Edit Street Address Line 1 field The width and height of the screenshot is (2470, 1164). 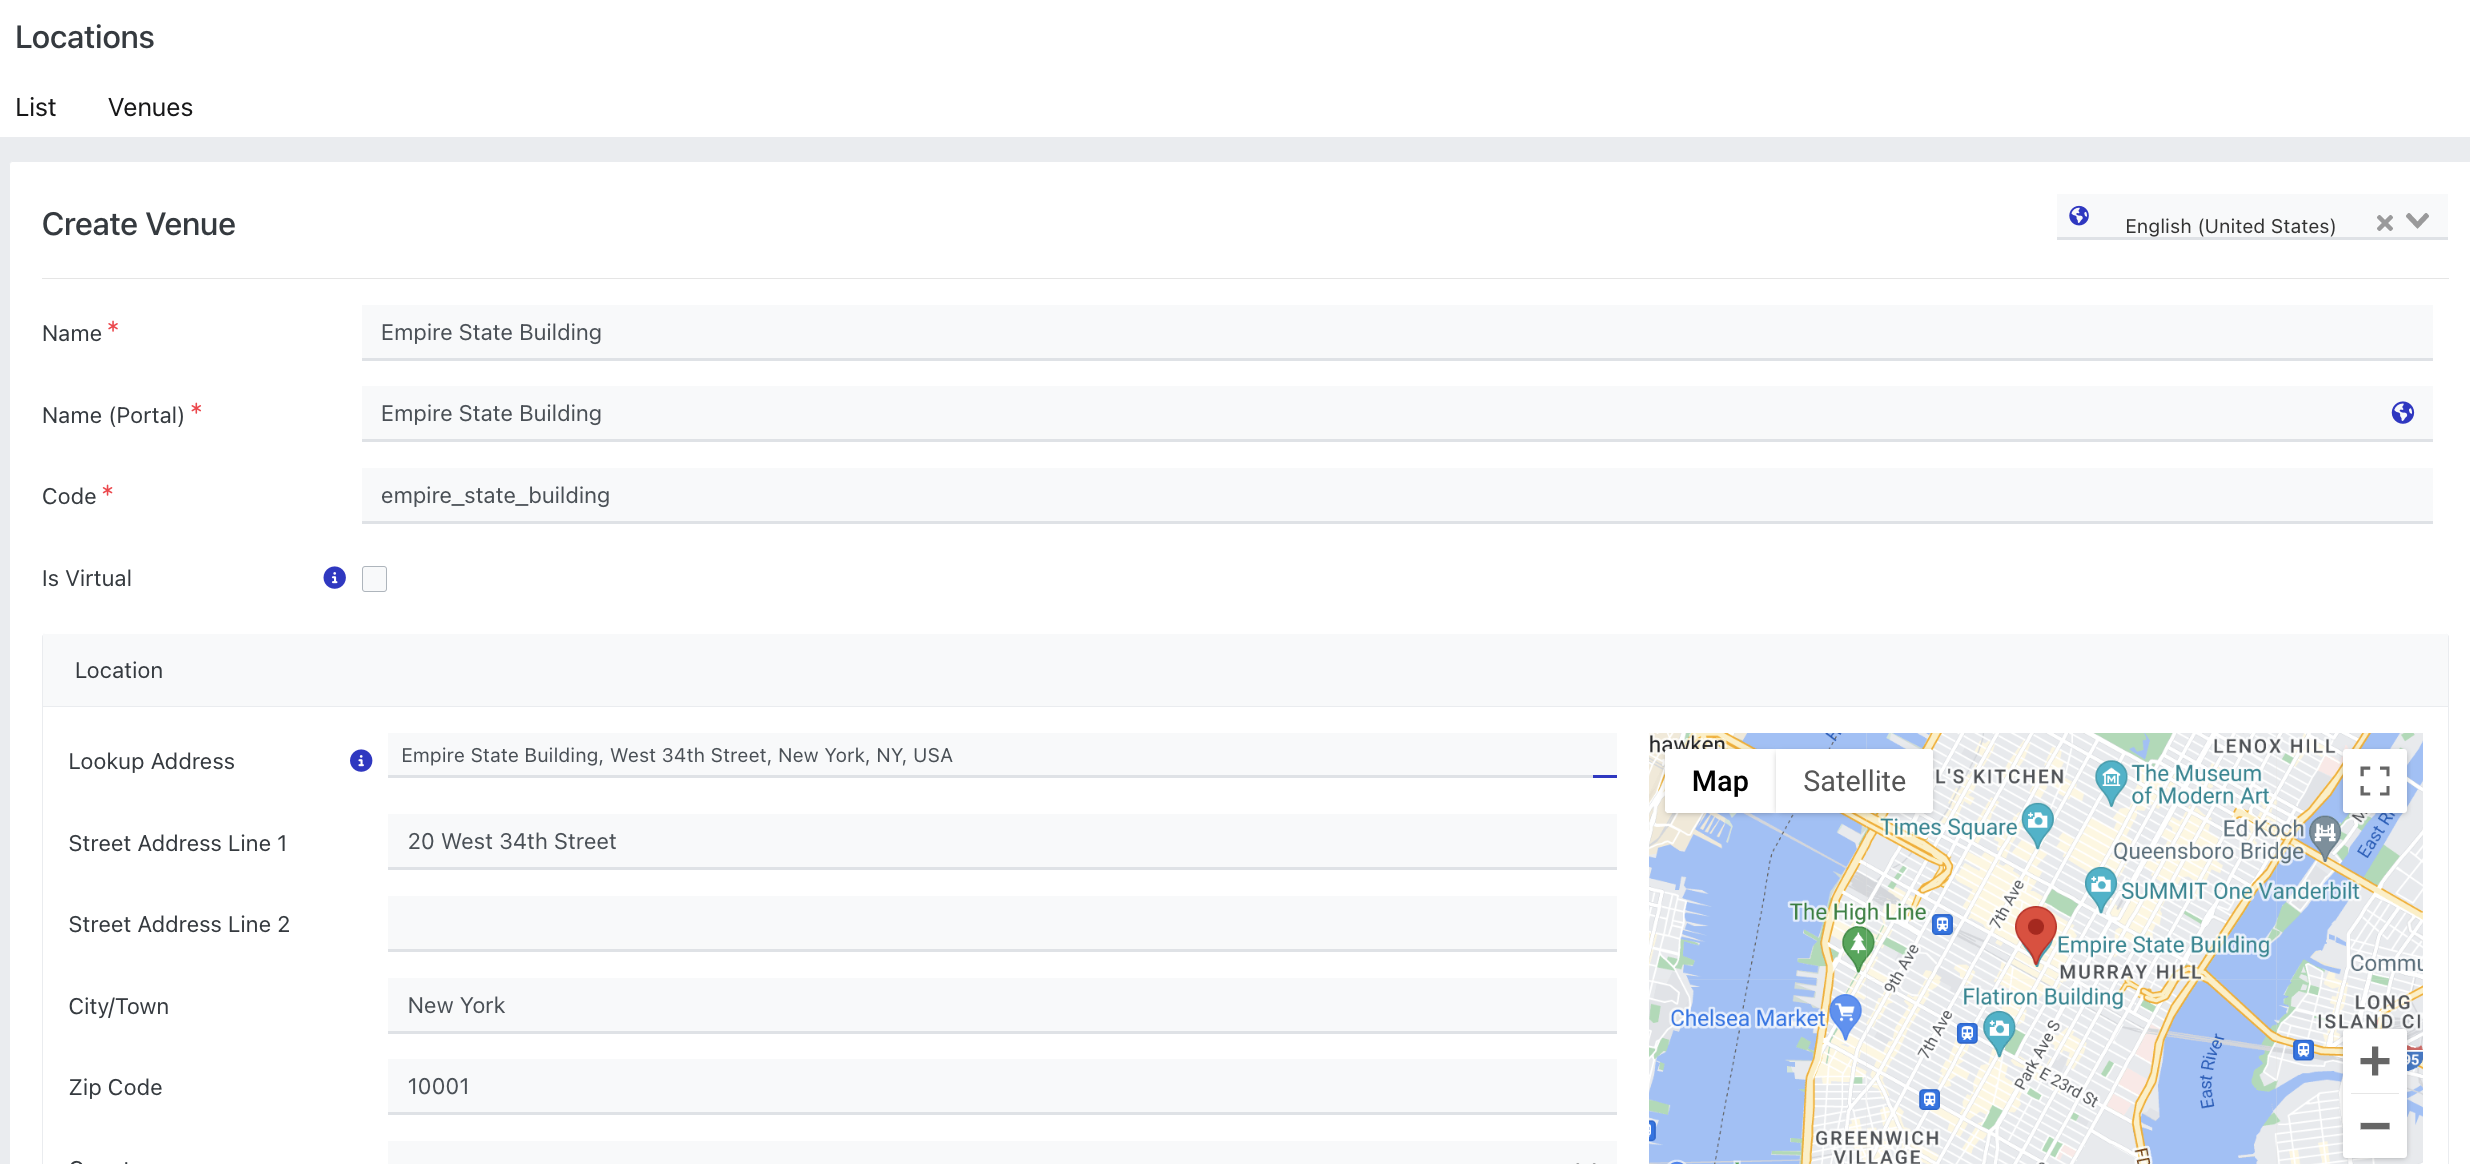(x=1002, y=842)
